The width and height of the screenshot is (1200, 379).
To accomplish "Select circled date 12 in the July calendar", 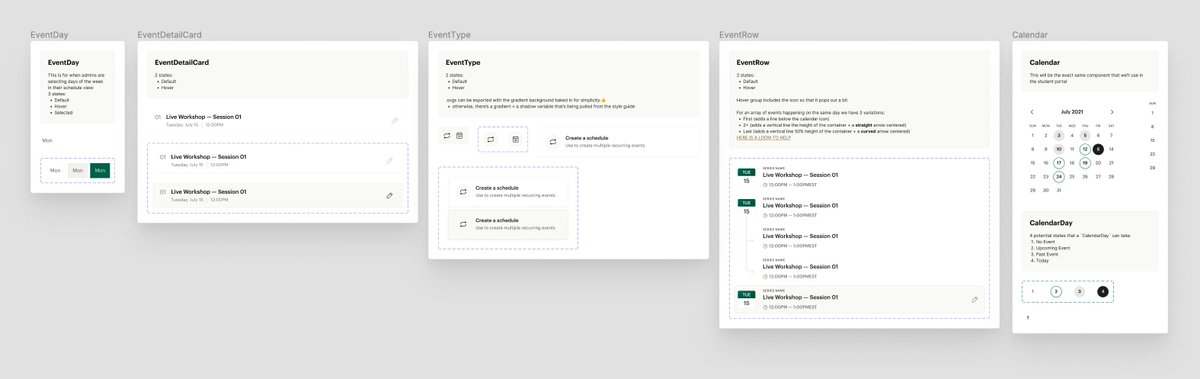I will (x=1085, y=149).
